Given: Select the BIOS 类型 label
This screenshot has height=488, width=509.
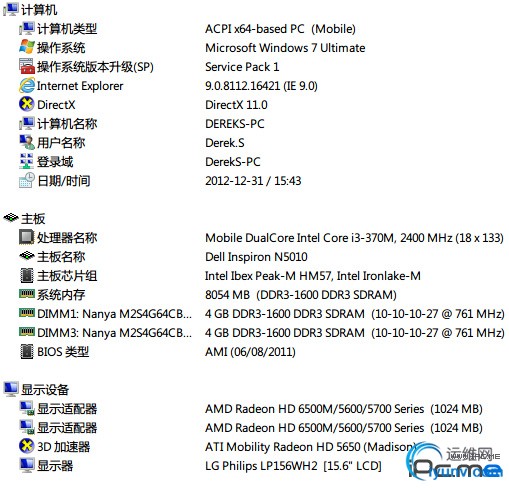Looking at the screenshot, I should 63,352.
